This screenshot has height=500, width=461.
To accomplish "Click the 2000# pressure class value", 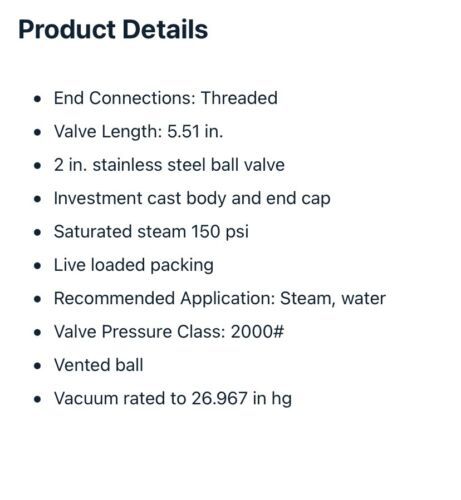I will (x=257, y=332).
